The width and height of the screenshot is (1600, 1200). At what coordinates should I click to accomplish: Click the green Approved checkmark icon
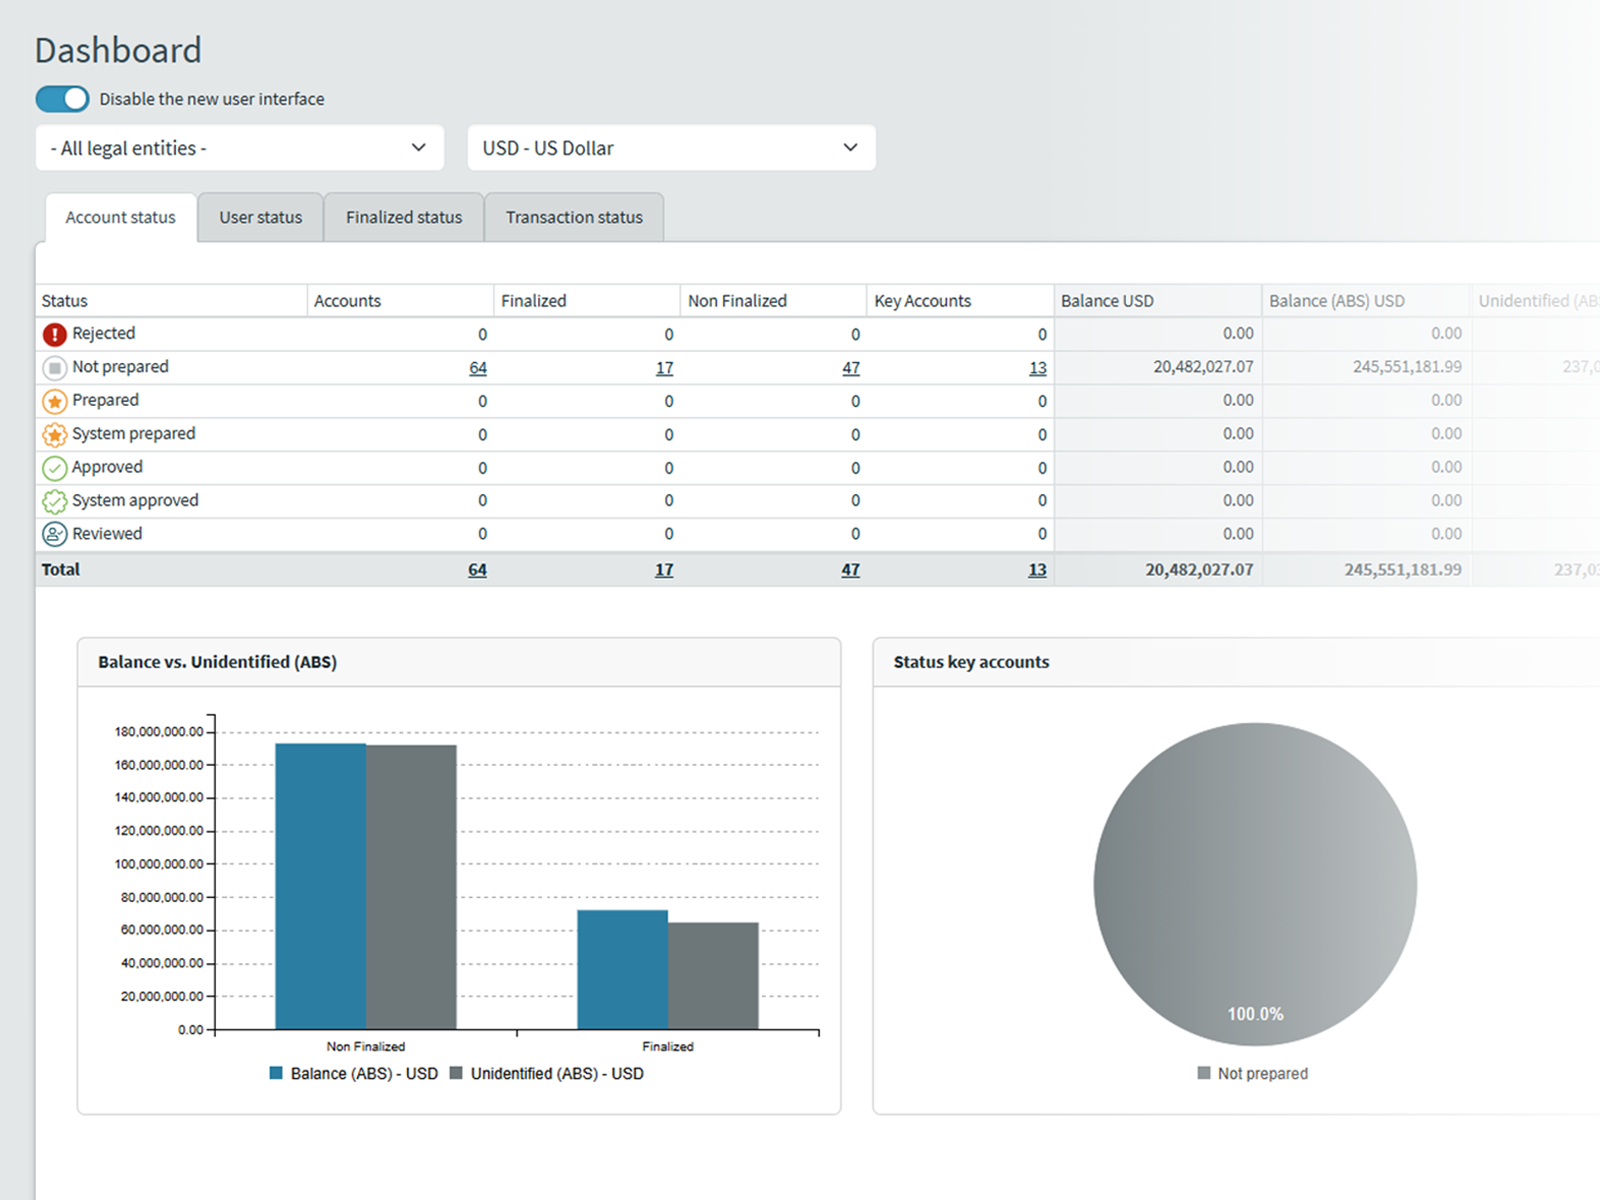[54, 468]
